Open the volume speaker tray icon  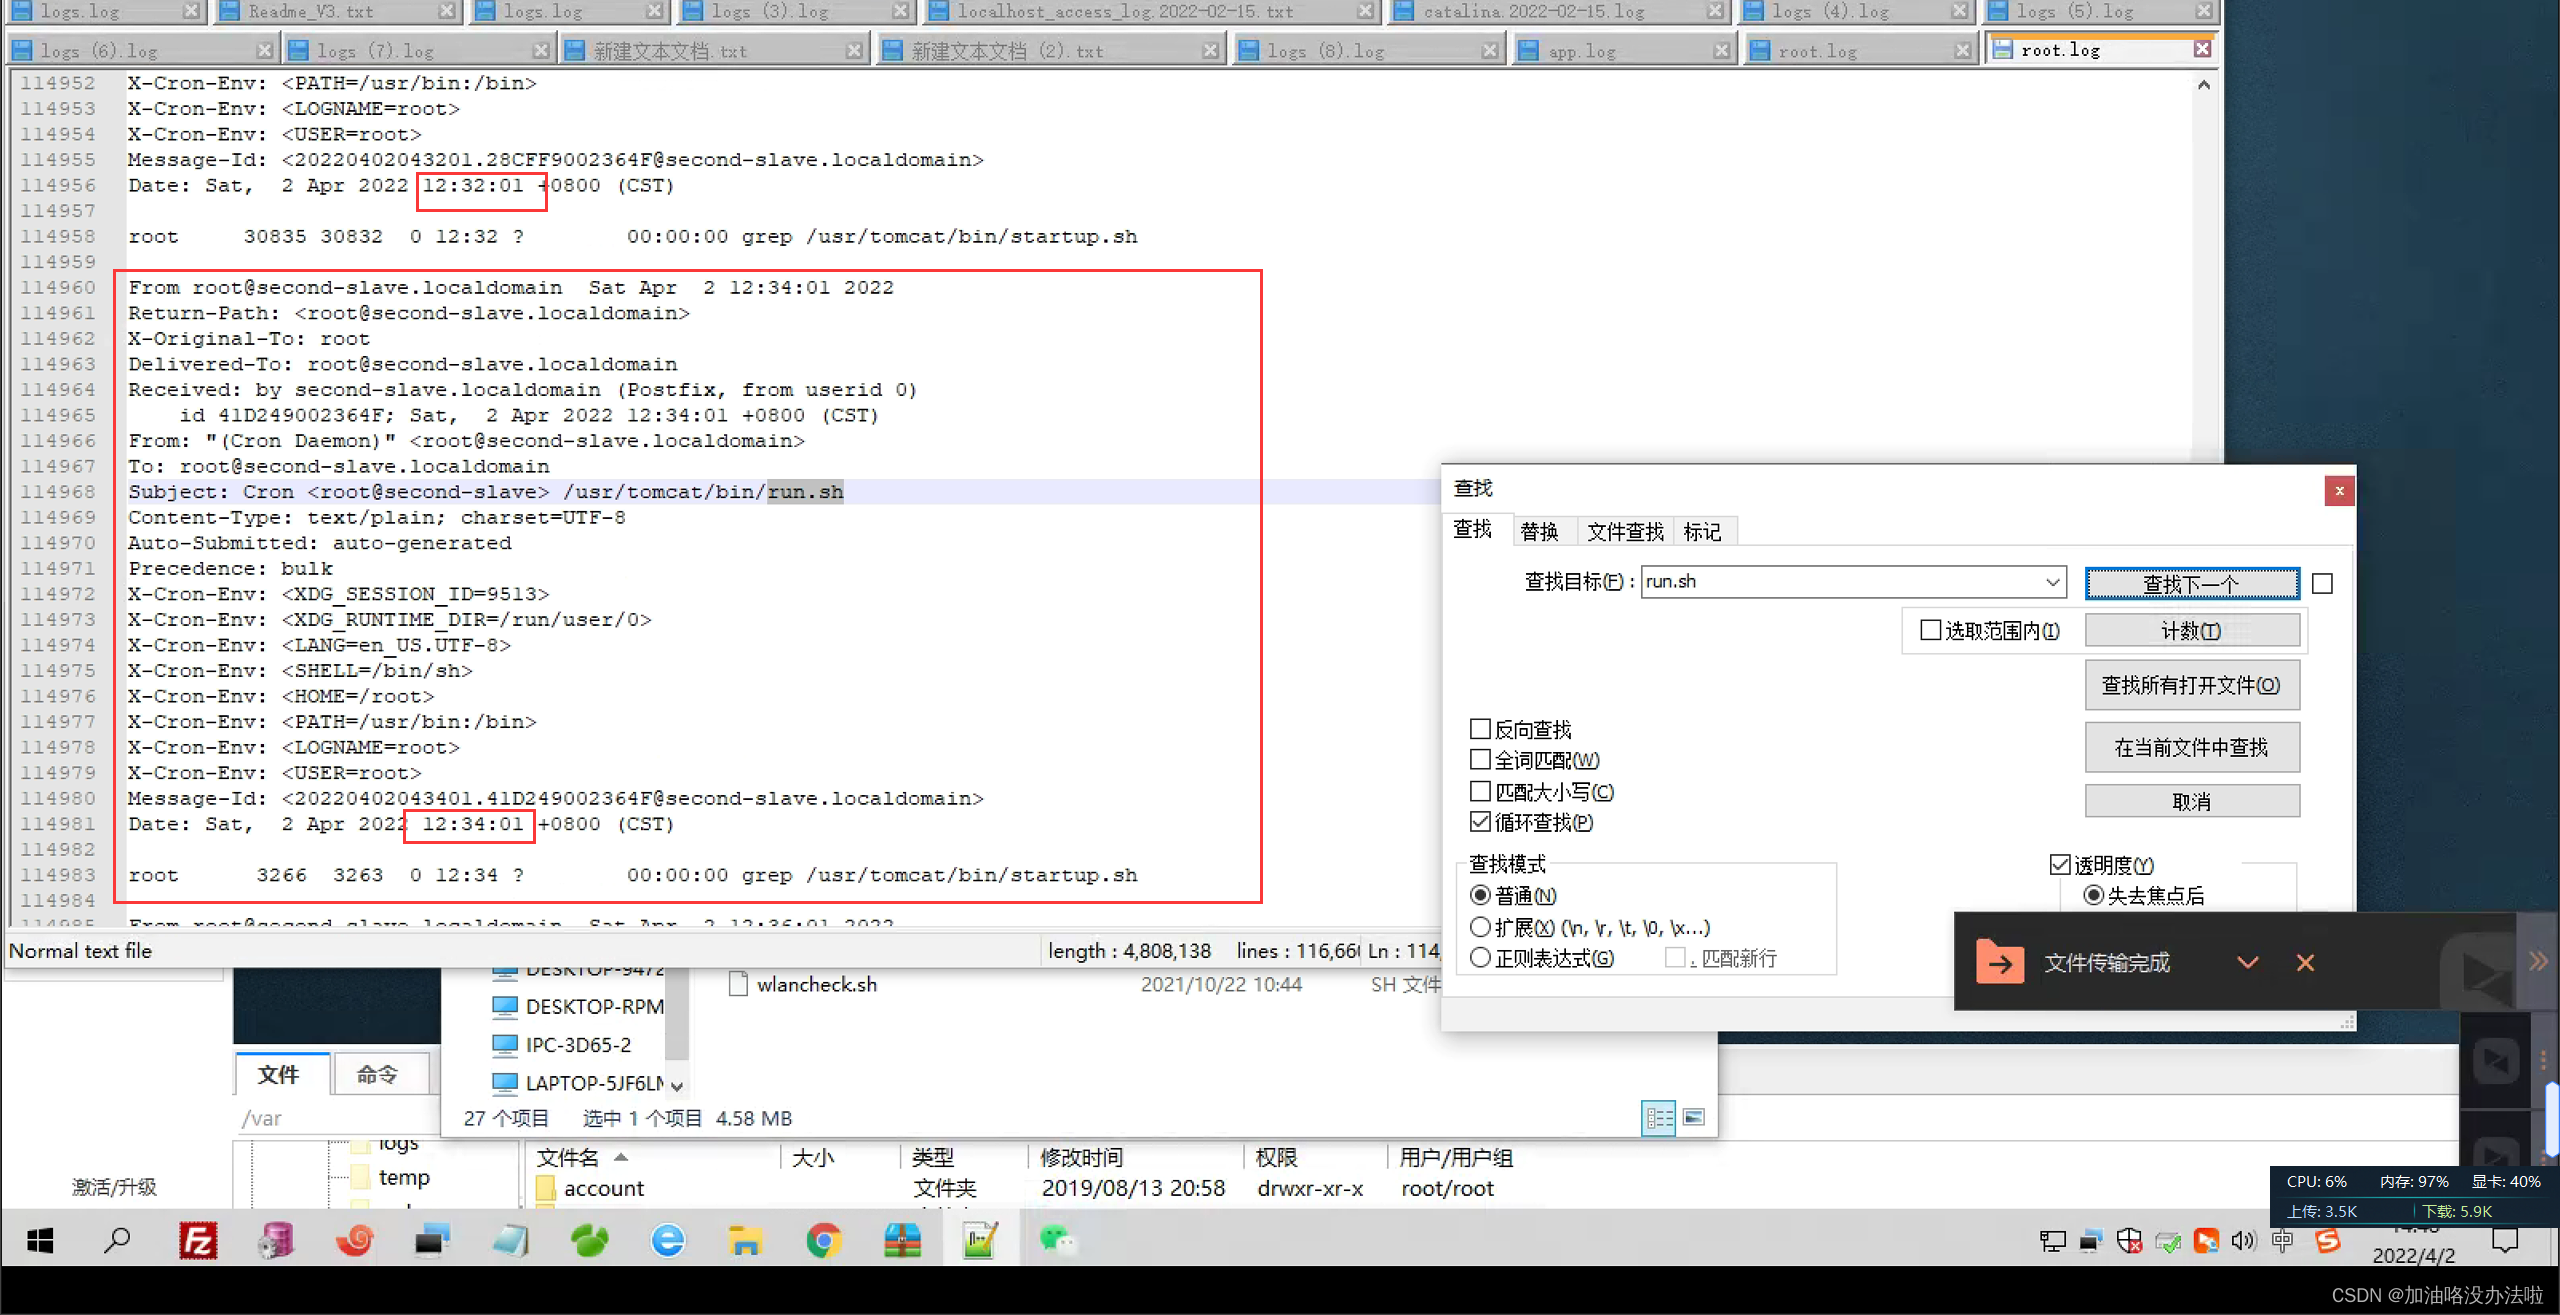(x=2244, y=1241)
